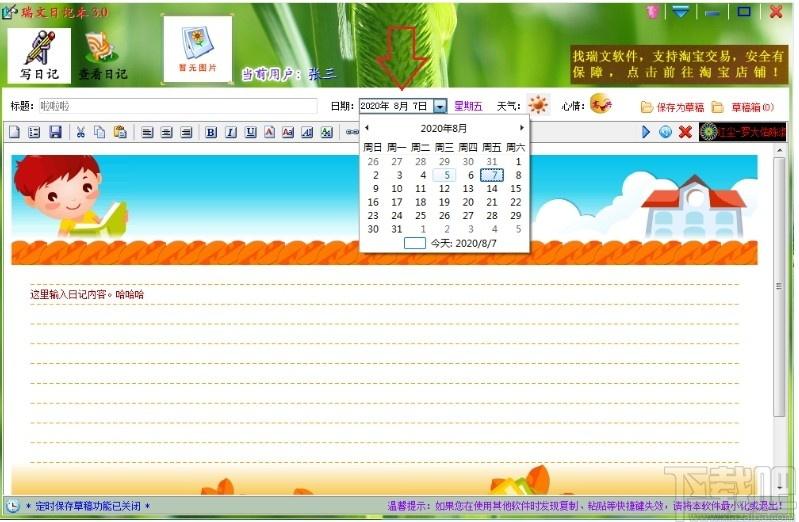Screen dimensions: 799x522
Task: Go to previous month in calendar
Action: coord(367,128)
